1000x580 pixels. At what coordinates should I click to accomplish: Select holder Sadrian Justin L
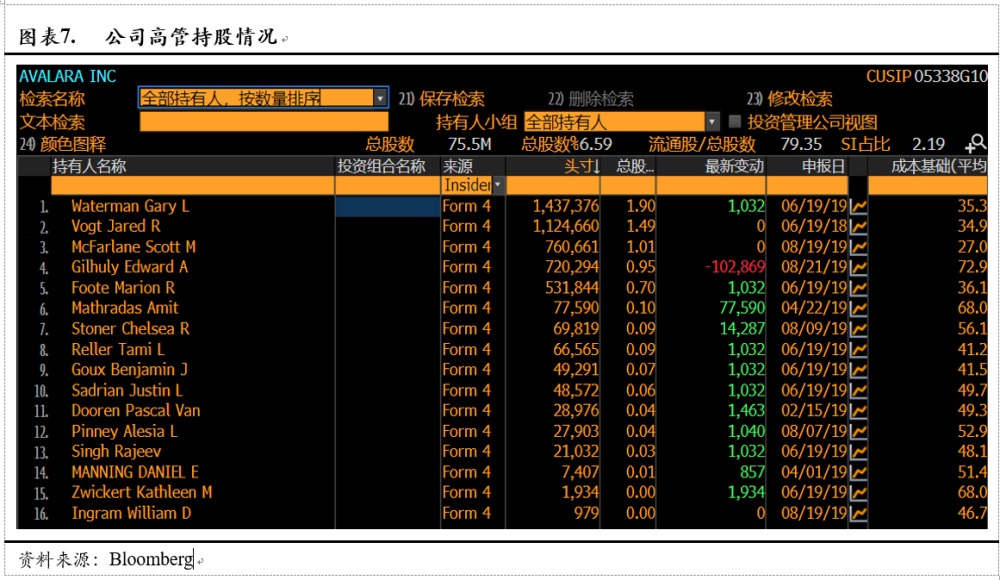[x=127, y=390]
